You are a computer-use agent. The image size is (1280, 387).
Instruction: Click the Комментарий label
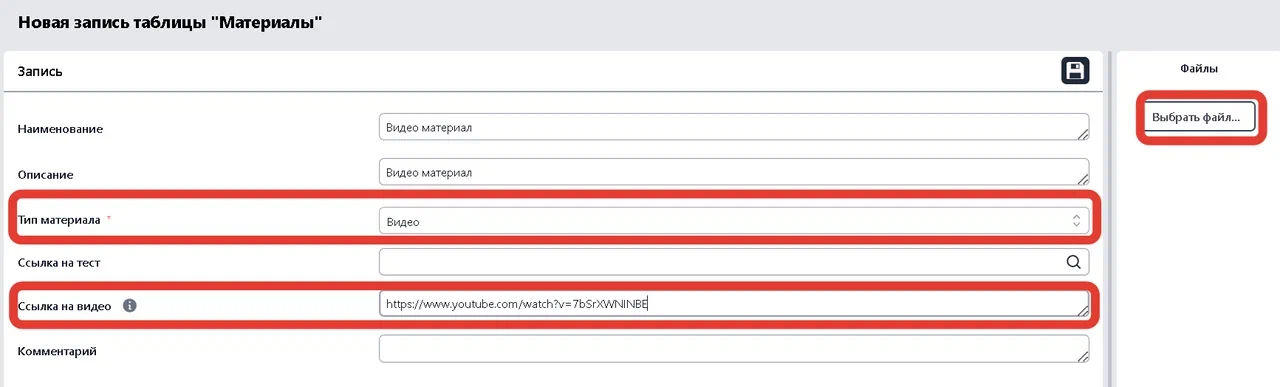(x=57, y=351)
